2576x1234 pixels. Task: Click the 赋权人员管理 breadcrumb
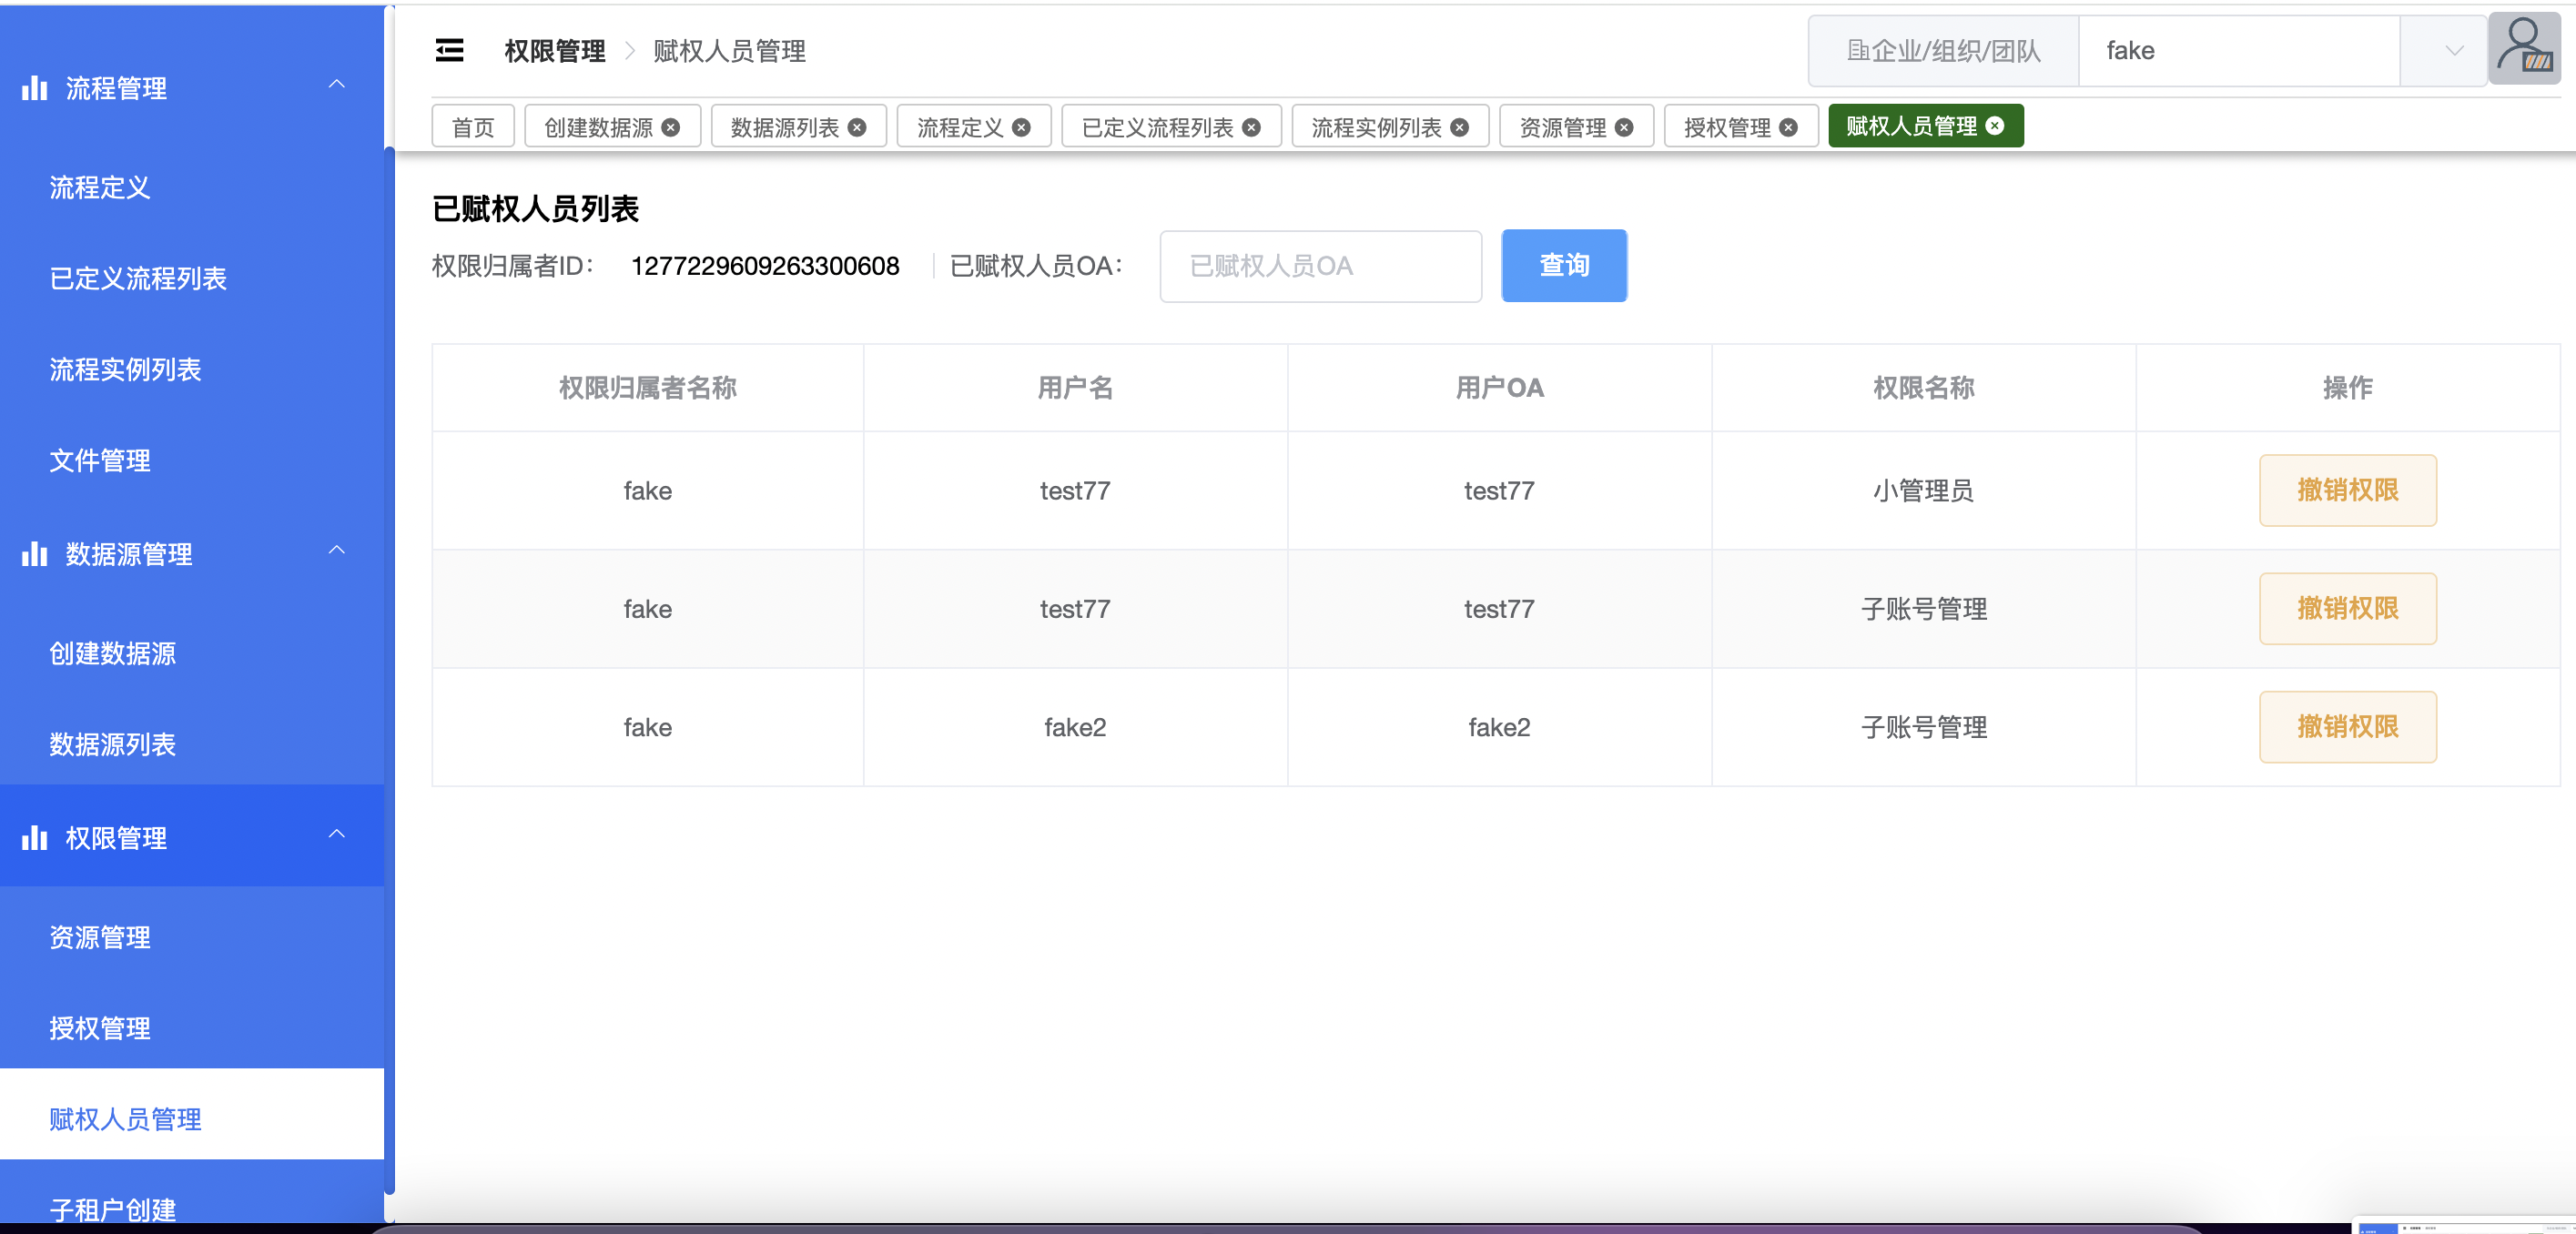[x=729, y=51]
